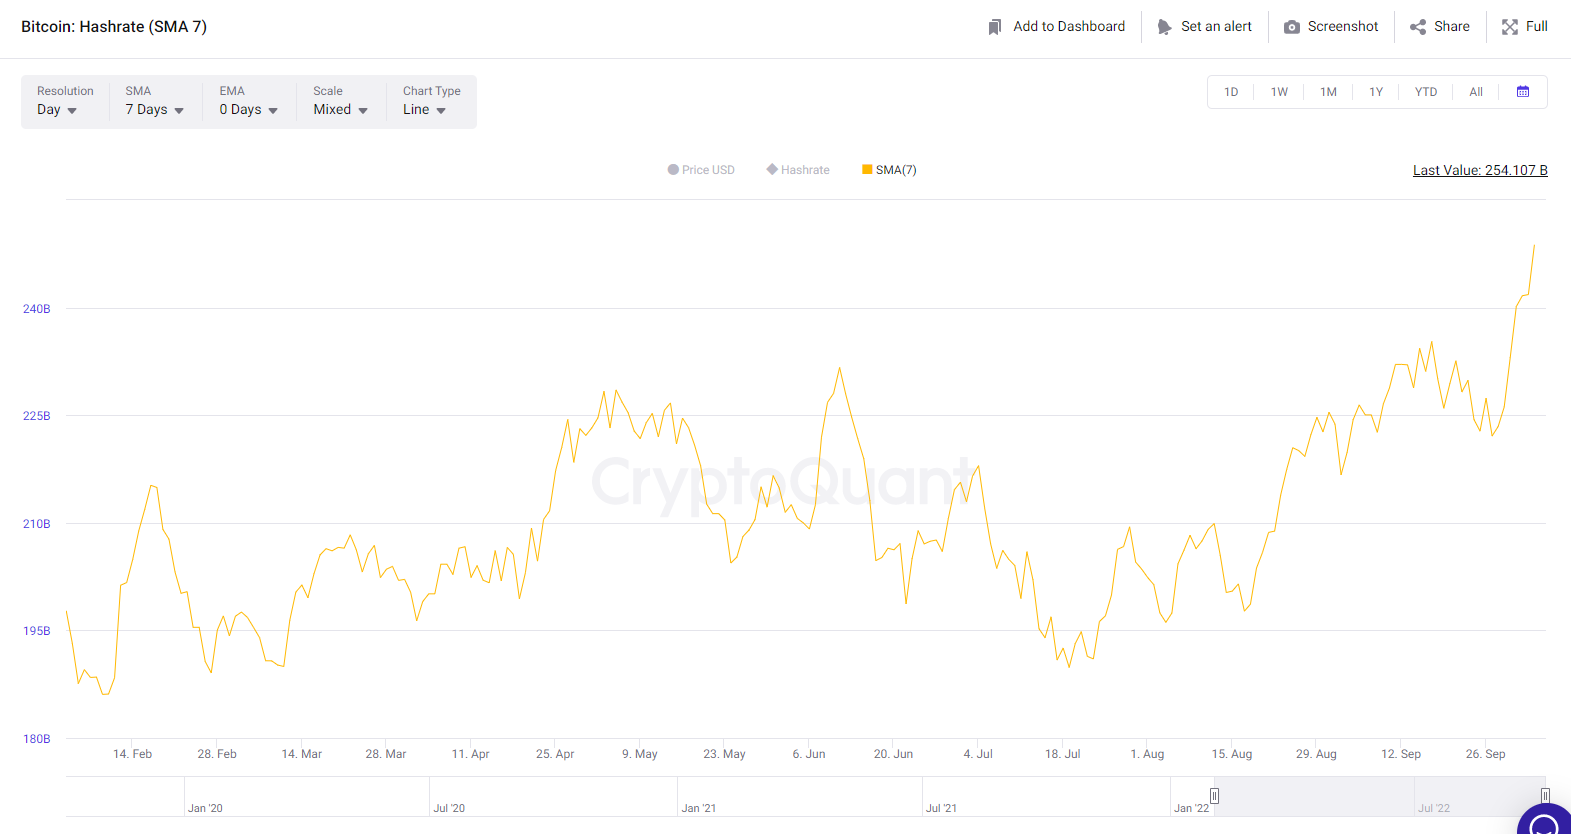Toggle Price USD series in the legend
Screen dimensions: 1571x834
coord(701,170)
